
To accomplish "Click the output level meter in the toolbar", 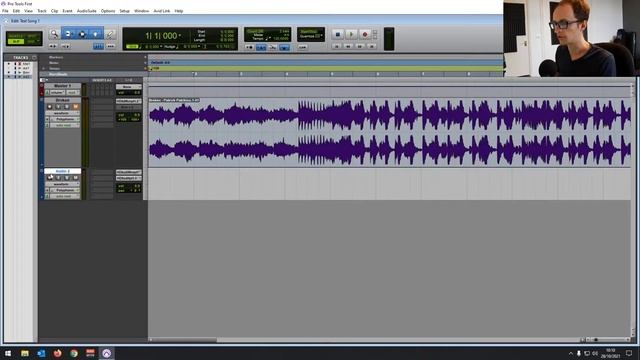I will 389,39.
